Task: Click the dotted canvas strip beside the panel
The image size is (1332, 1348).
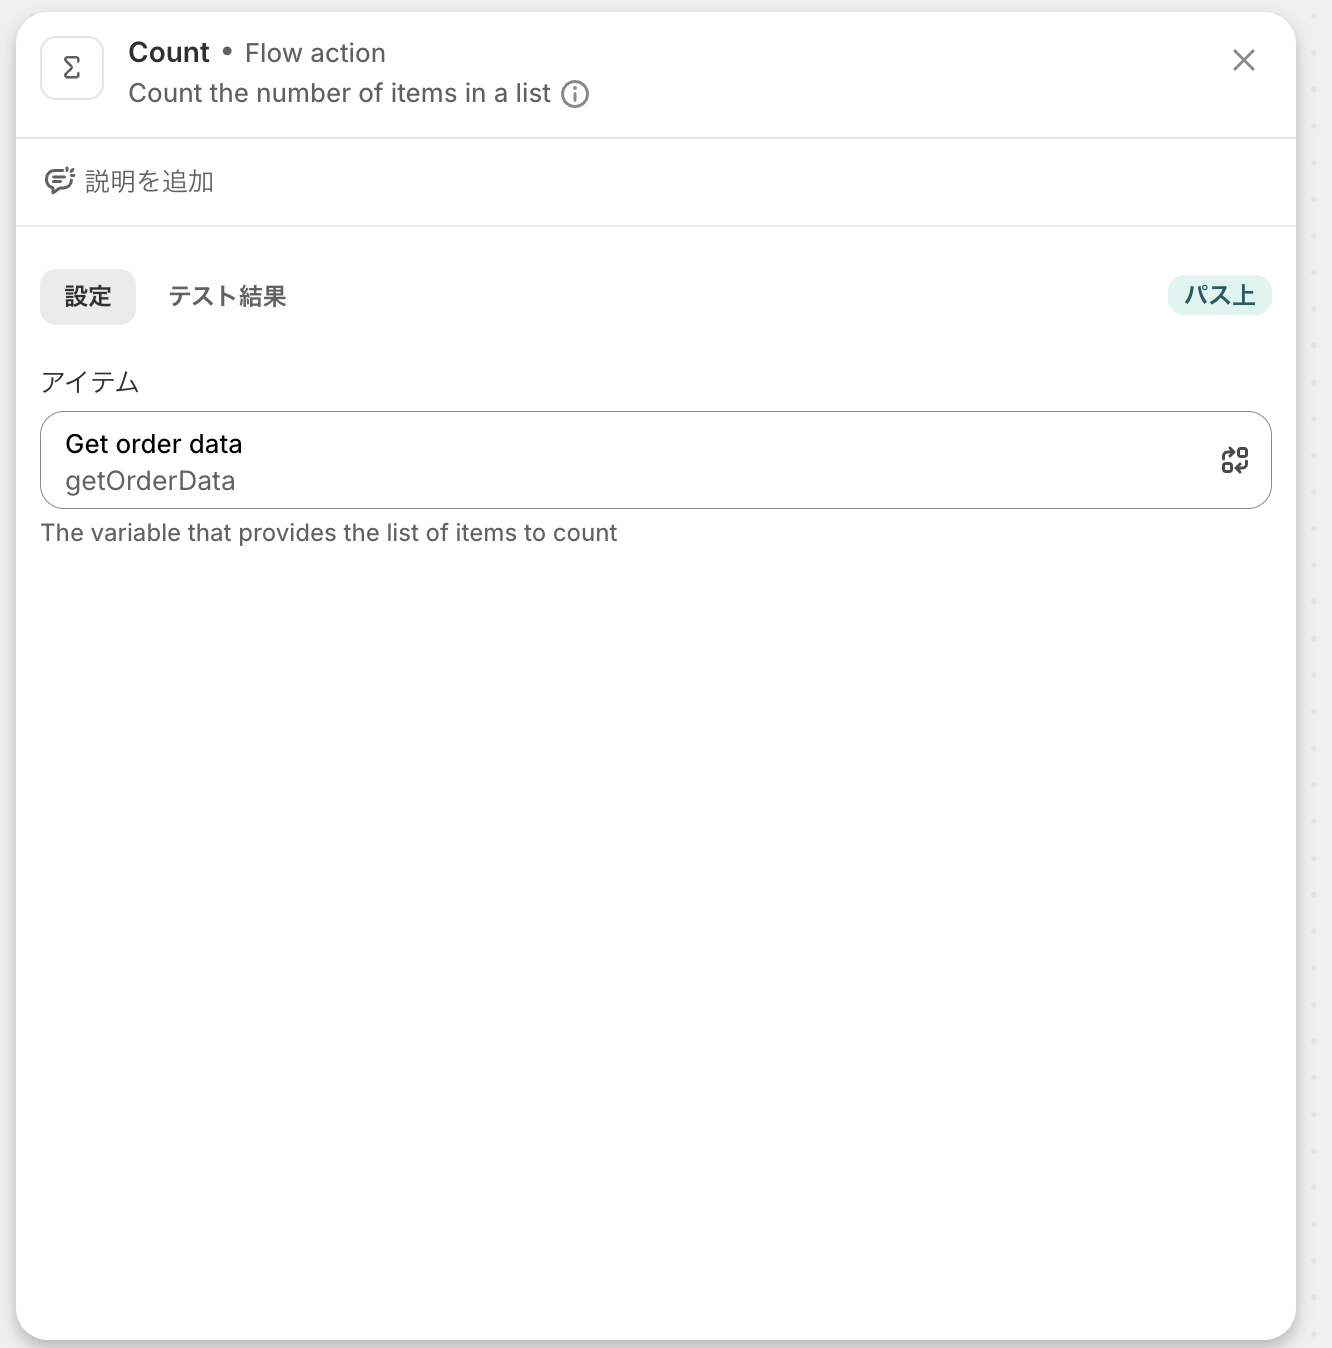Action: point(1314,674)
